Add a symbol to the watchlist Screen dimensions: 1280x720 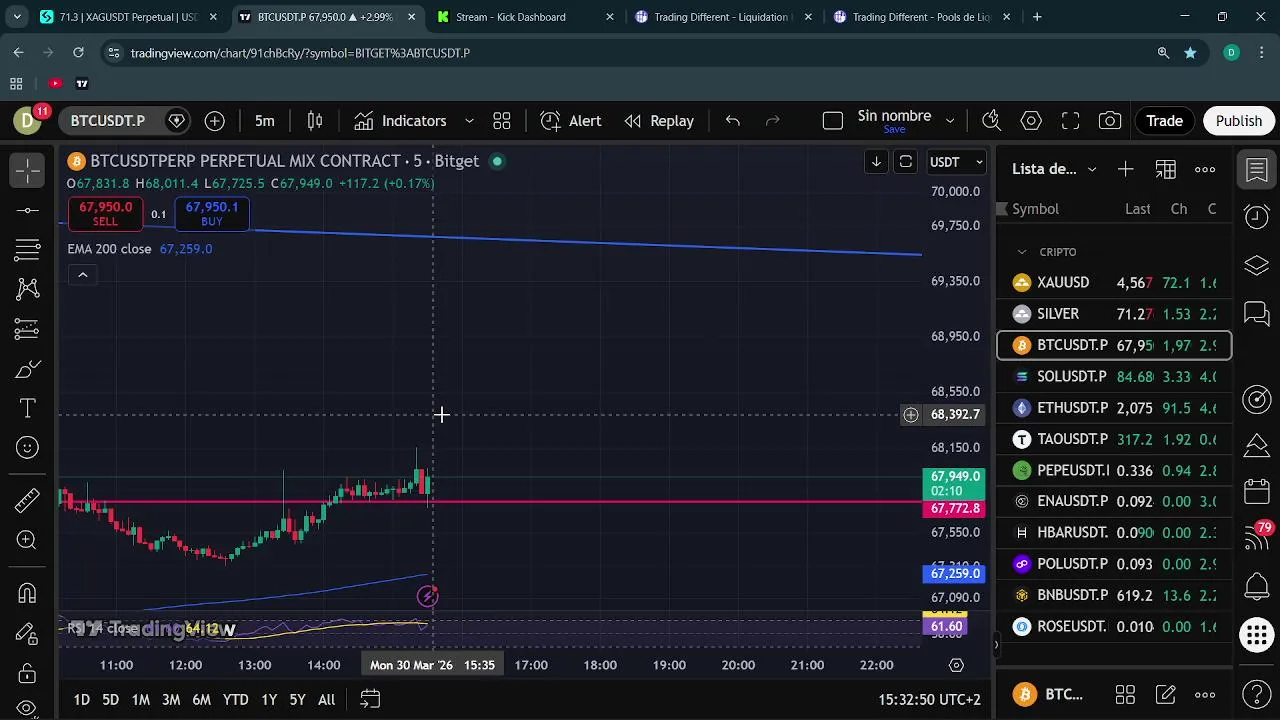pos(1126,169)
